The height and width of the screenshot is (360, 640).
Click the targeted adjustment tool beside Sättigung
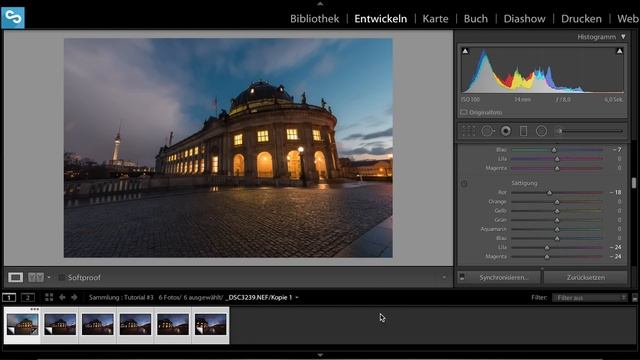pyautogui.click(x=464, y=184)
